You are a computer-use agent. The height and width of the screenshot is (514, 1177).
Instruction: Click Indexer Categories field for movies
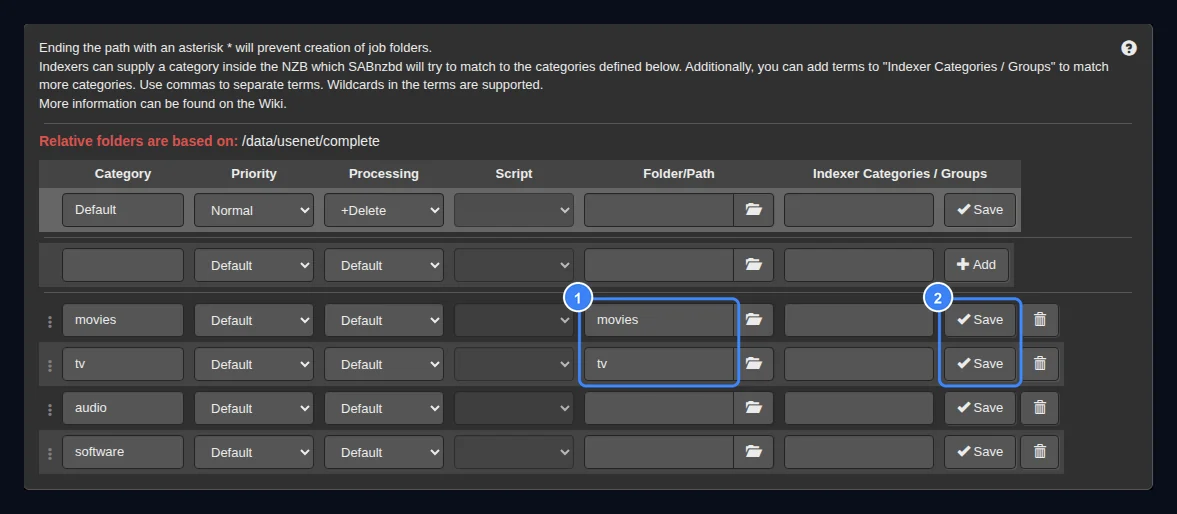coord(859,320)
